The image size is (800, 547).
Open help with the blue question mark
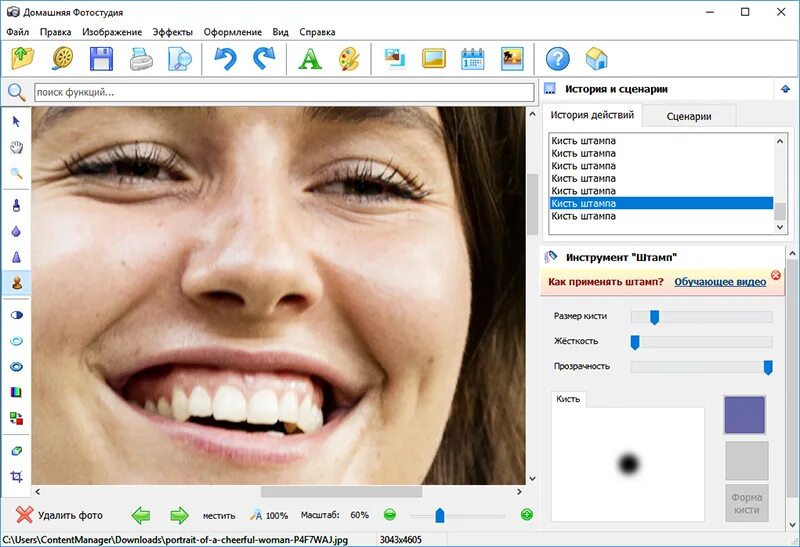click(558, 59)
